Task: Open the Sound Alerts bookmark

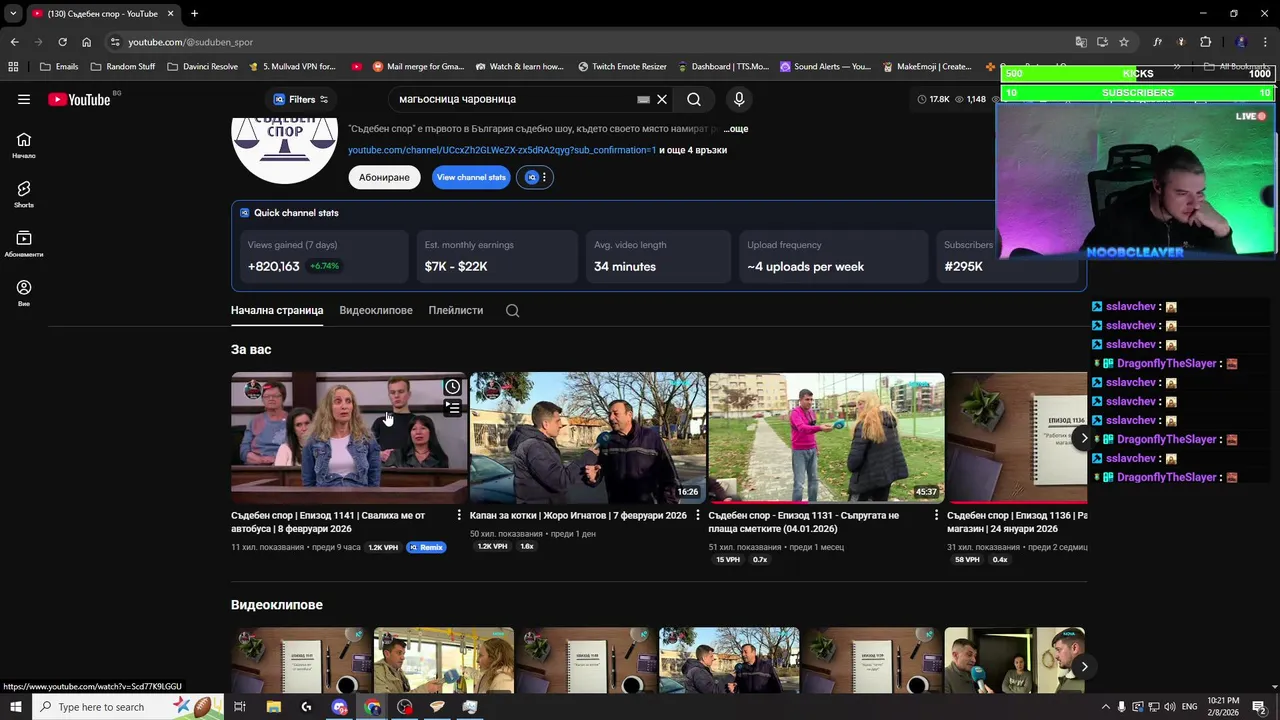Action: pos(825,66)
